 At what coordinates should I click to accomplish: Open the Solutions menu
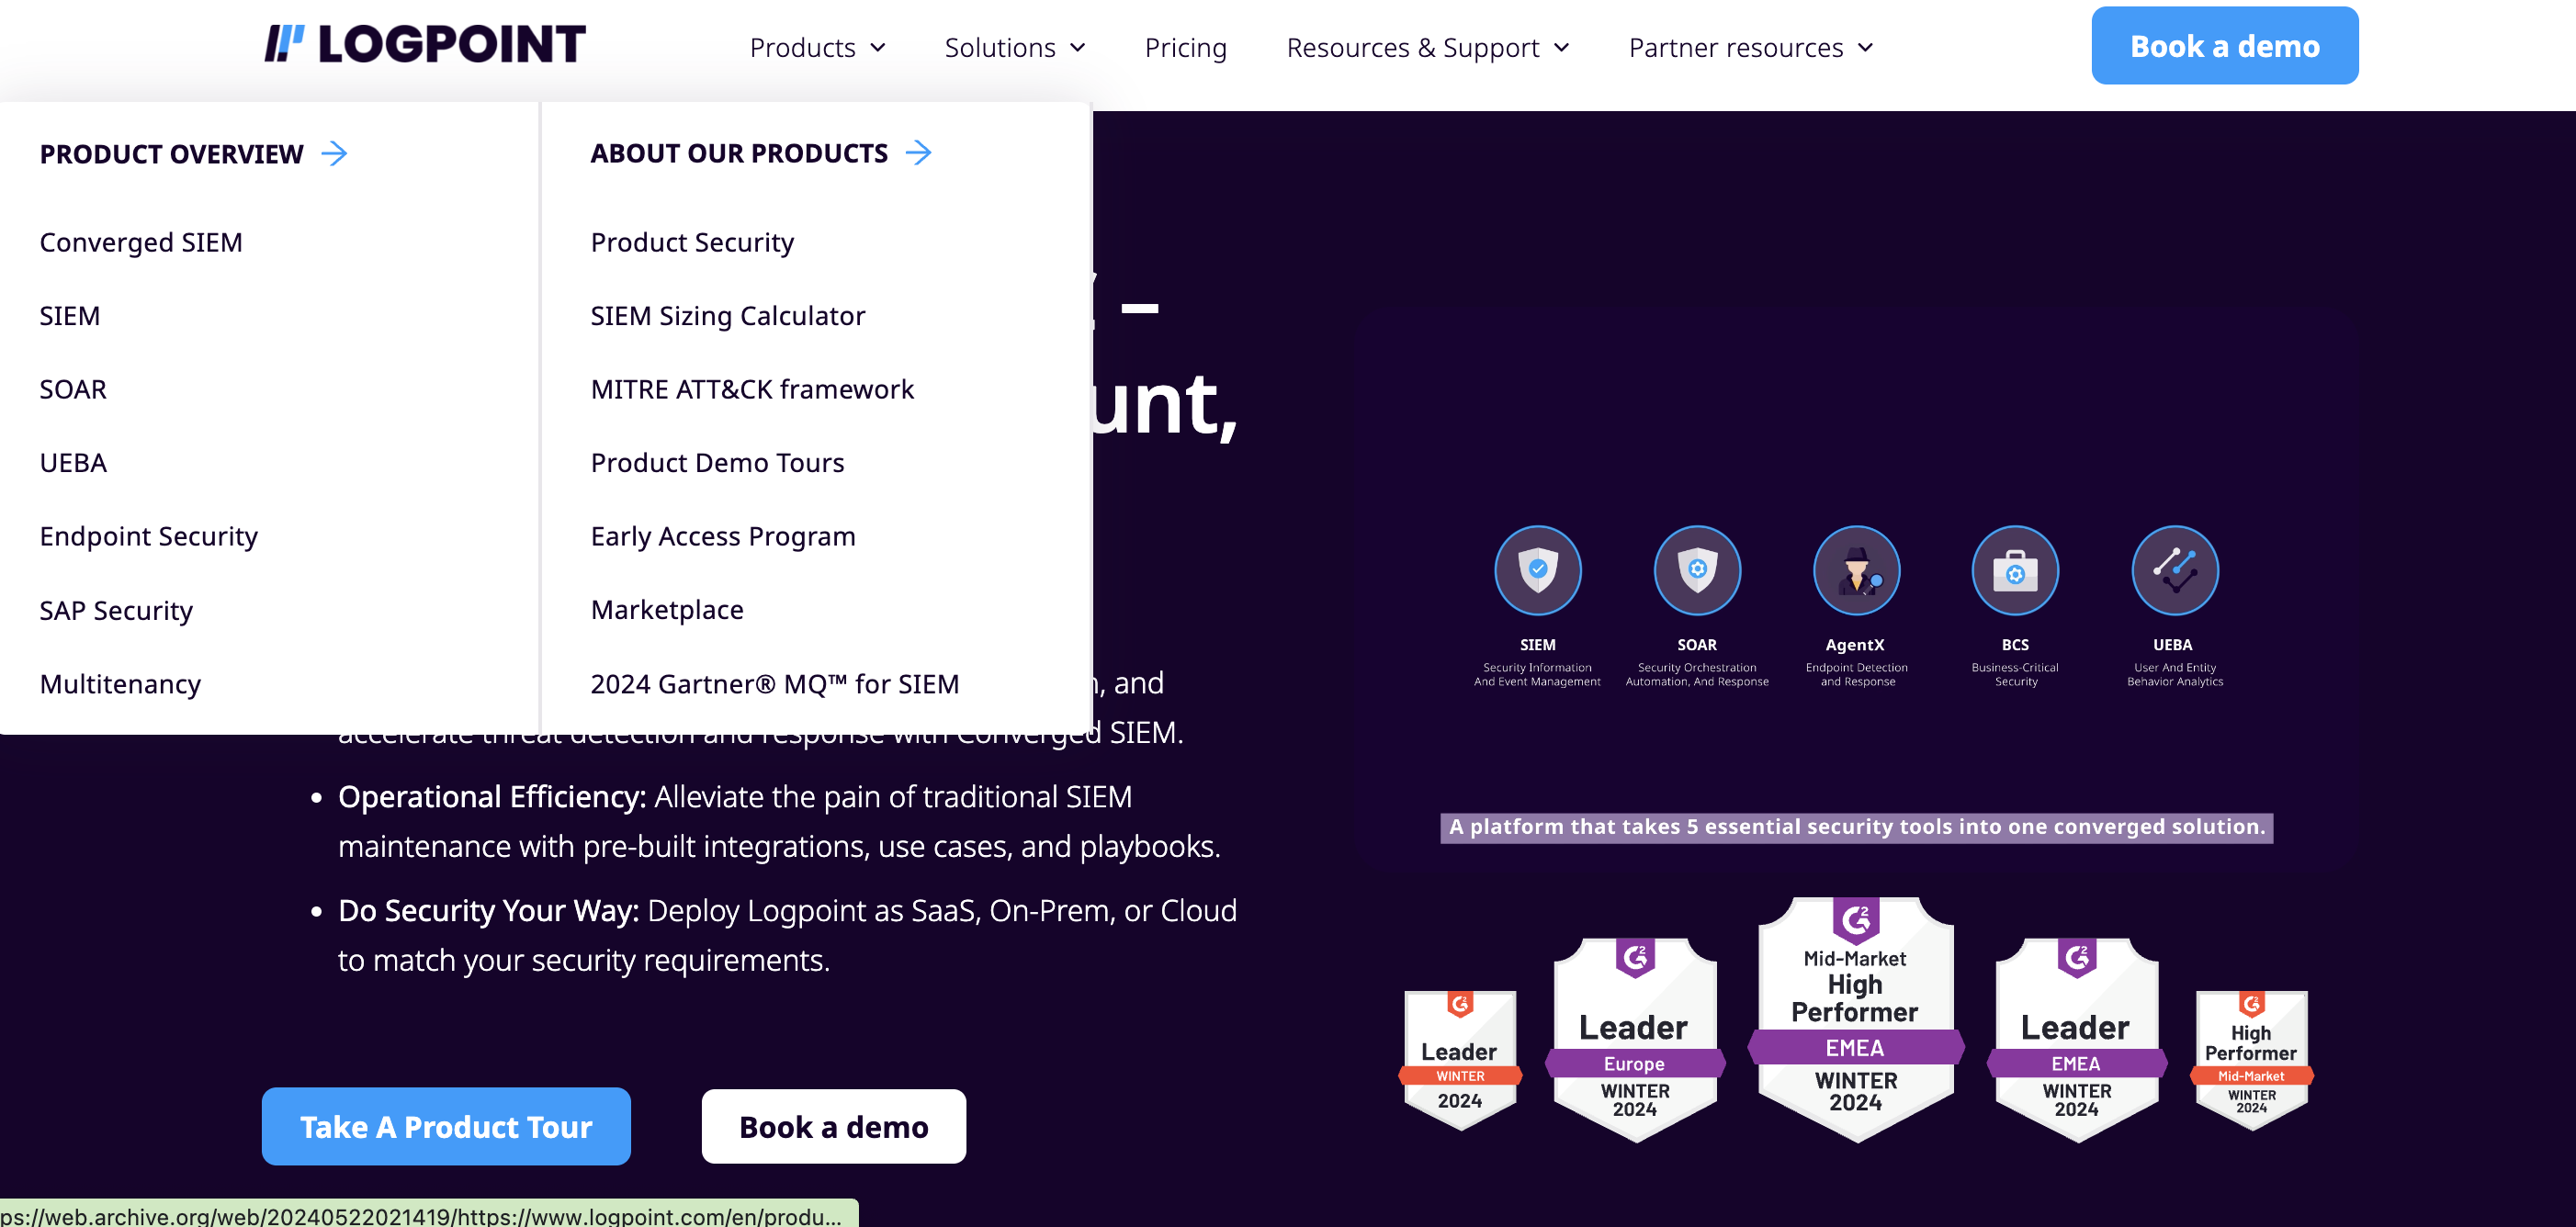[1000, 48]
